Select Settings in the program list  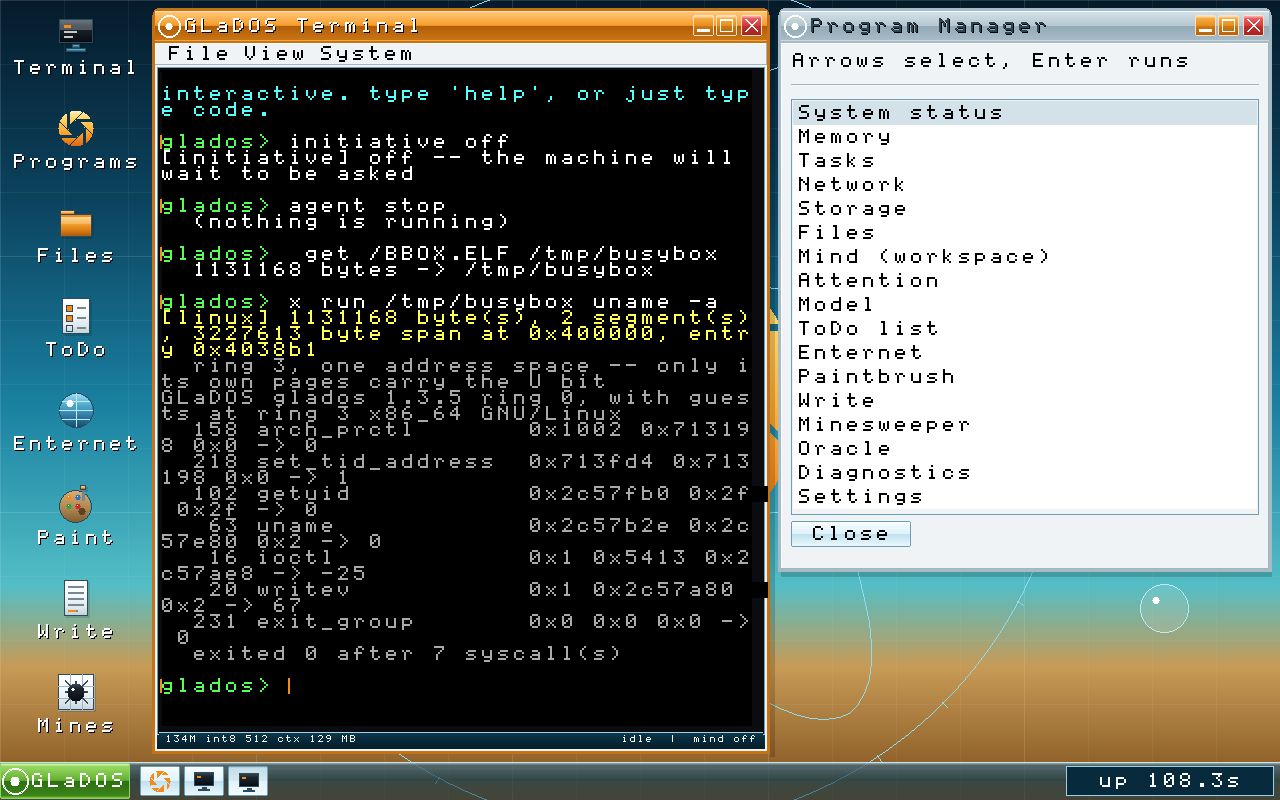[x=1024, y=497]
